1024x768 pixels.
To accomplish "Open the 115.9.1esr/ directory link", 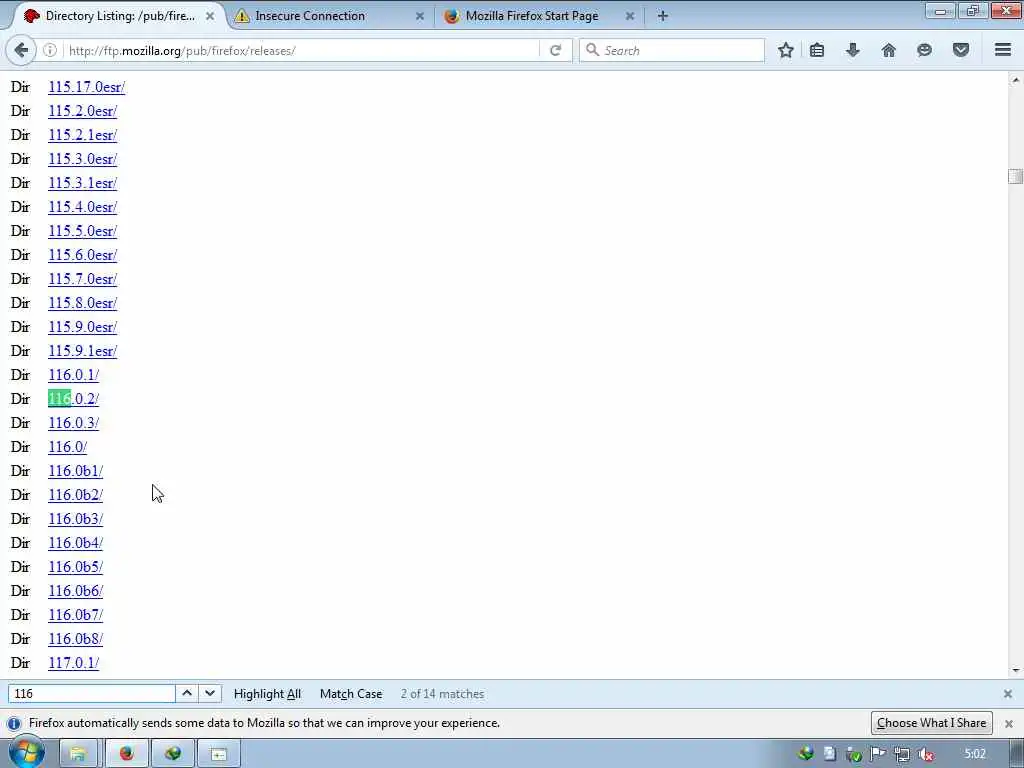I will pos(82,351).
